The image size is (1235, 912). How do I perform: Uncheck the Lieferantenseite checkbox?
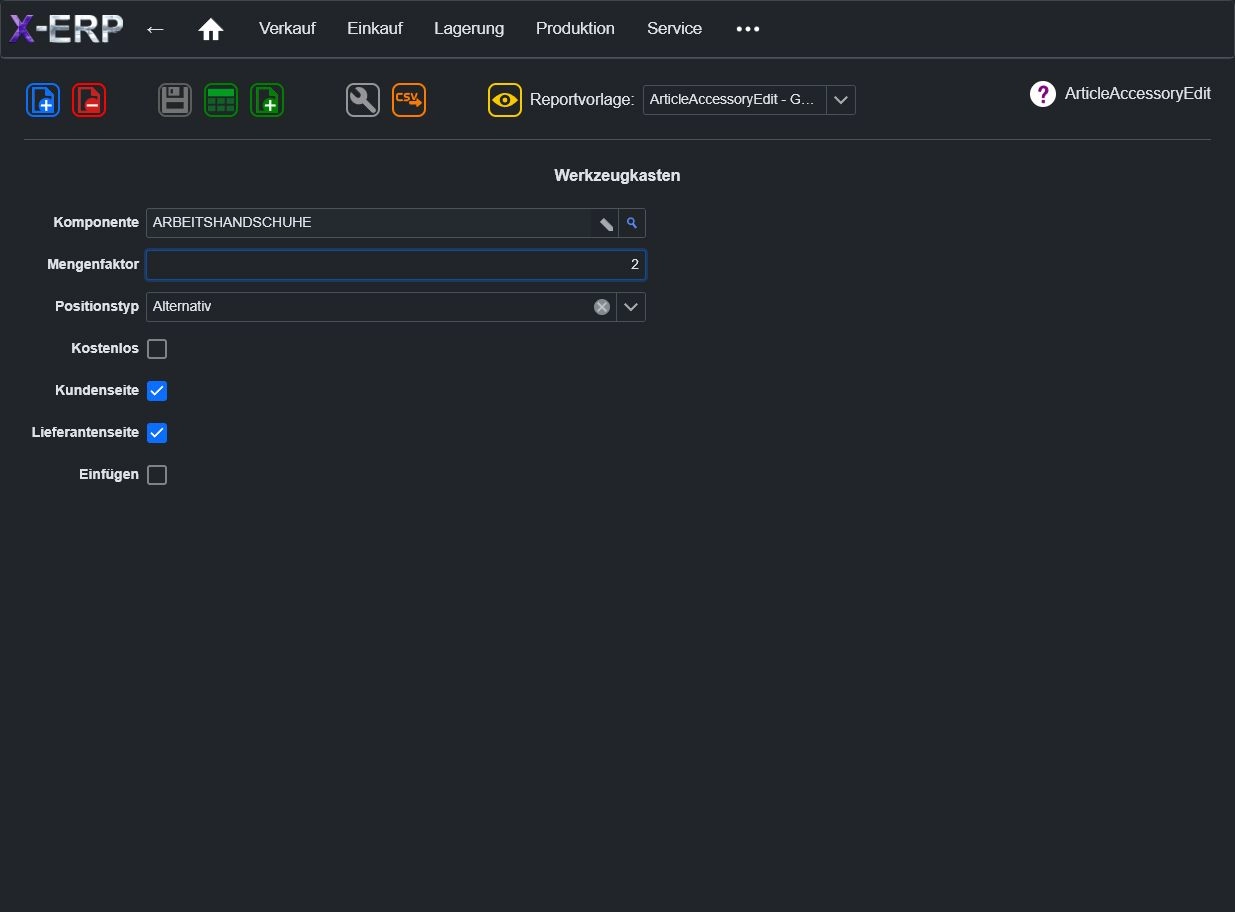157,433
